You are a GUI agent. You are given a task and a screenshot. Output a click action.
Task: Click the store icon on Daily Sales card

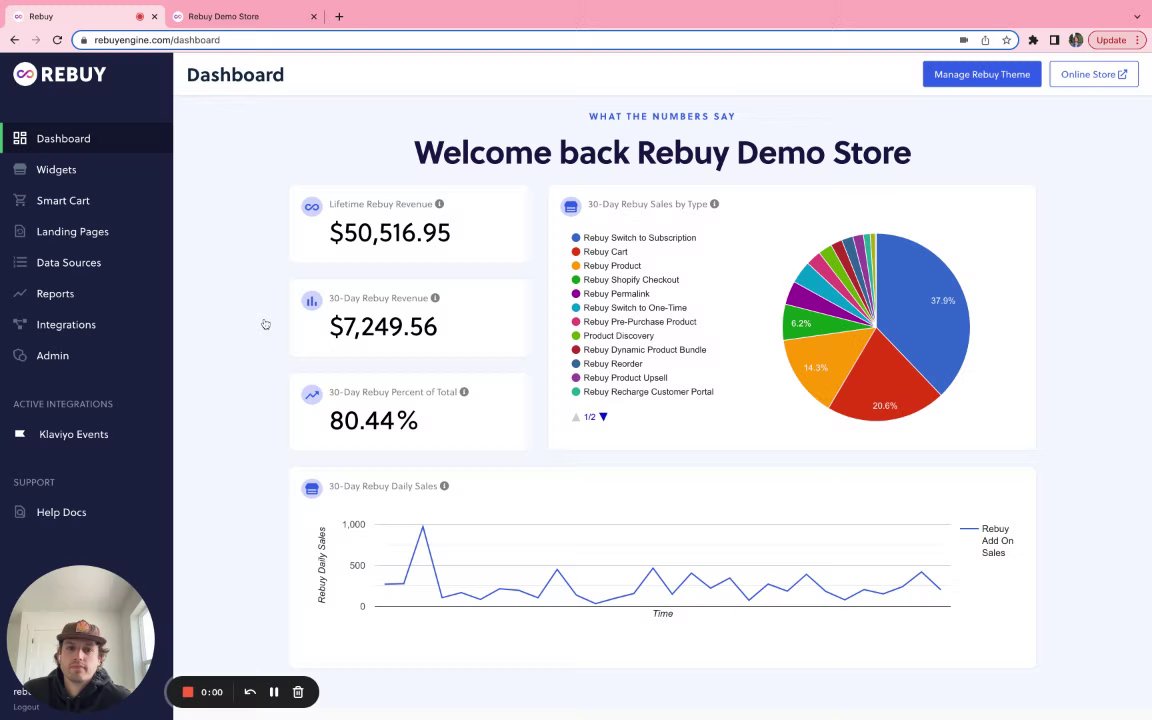click(312, 489)
